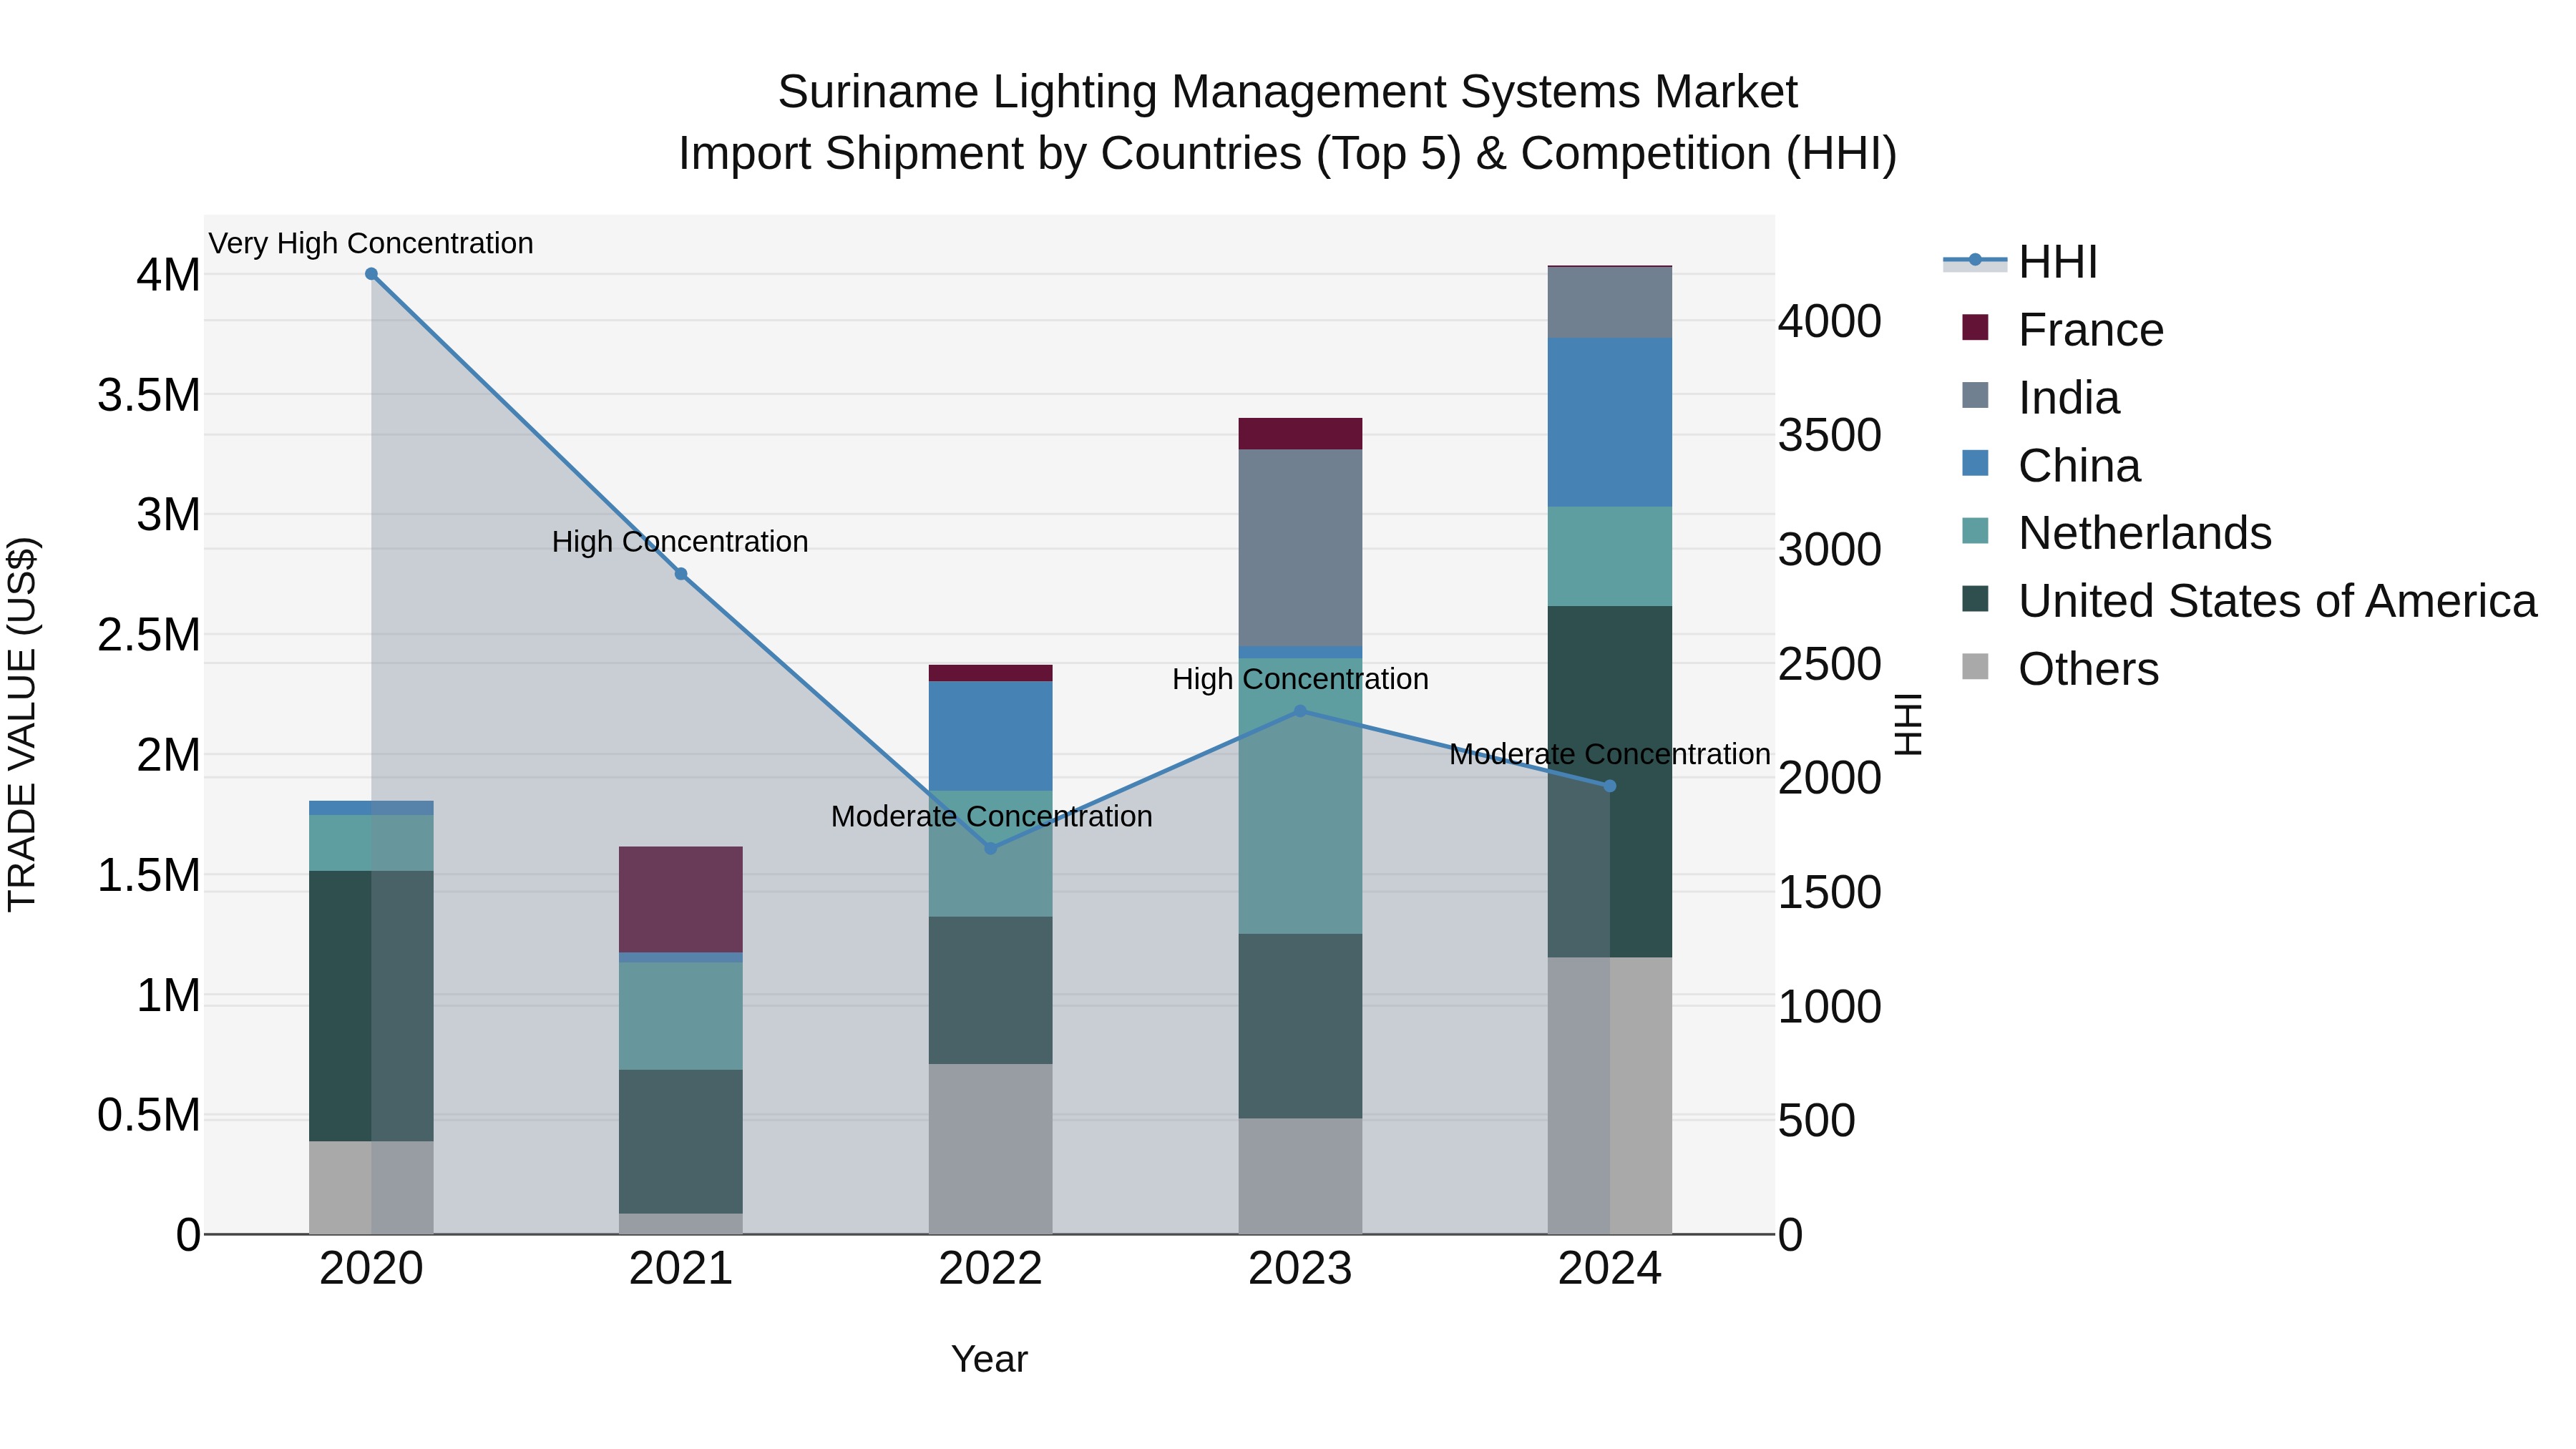Click the HHI data point for 2024
Image resolution: width=2576 pixels, height=1449 pixels.
(x=1610, y=786)
